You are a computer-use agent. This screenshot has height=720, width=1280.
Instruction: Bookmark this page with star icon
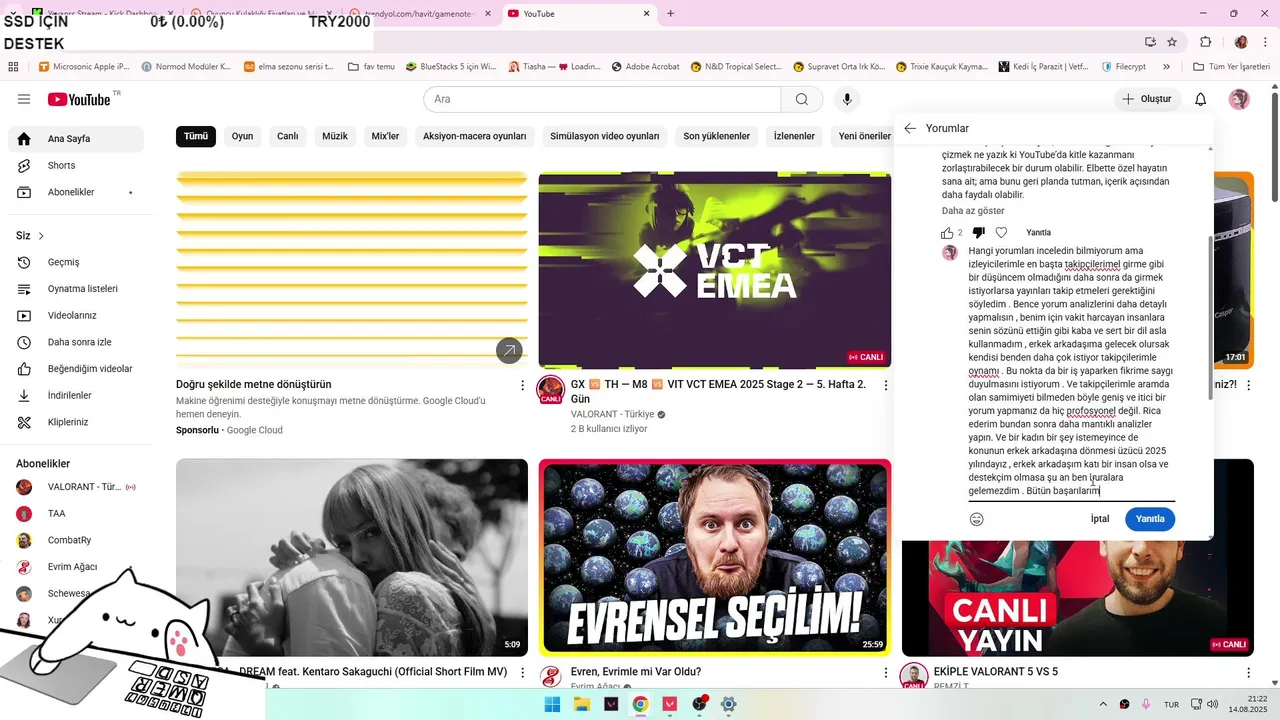1172,42
